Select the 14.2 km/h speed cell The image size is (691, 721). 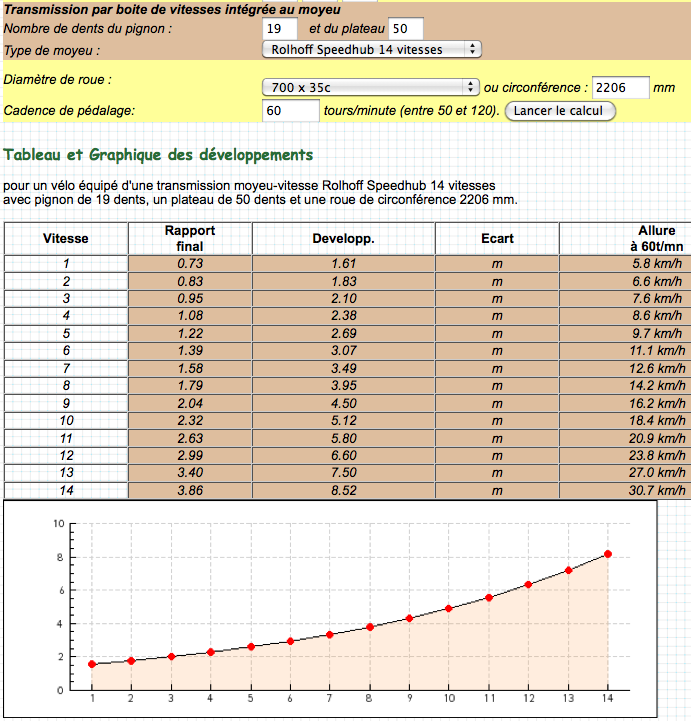coord(625,386)
